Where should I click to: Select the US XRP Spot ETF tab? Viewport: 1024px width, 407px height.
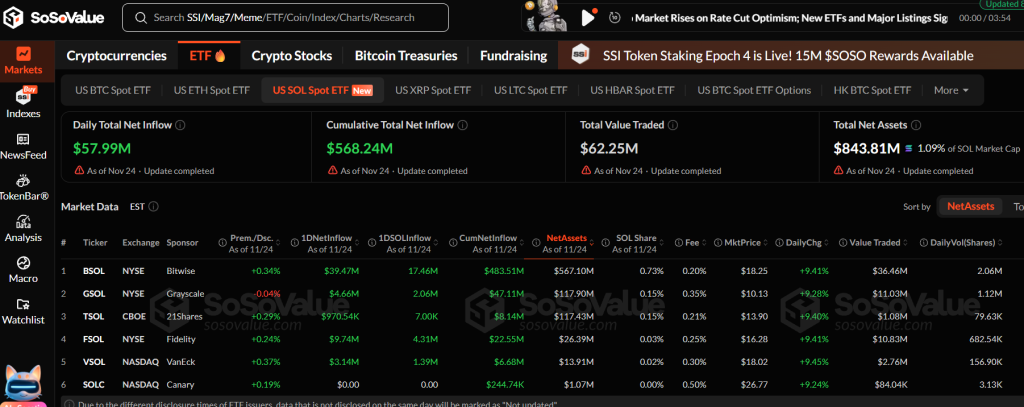432,90
